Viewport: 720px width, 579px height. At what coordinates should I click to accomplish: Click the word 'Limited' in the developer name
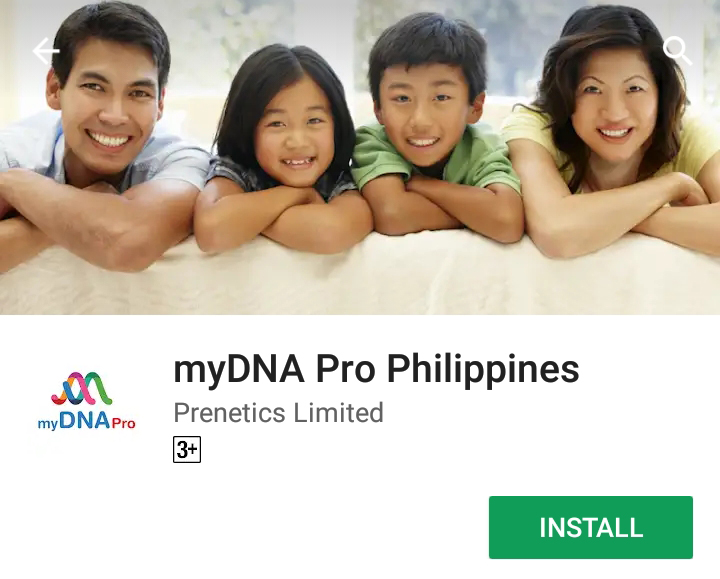tap(338, 412)
